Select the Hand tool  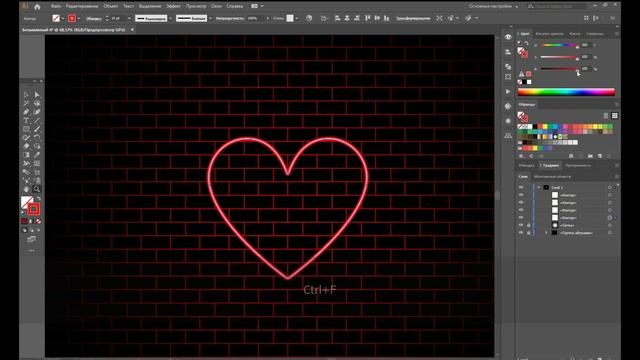click(x=27, y=189)
